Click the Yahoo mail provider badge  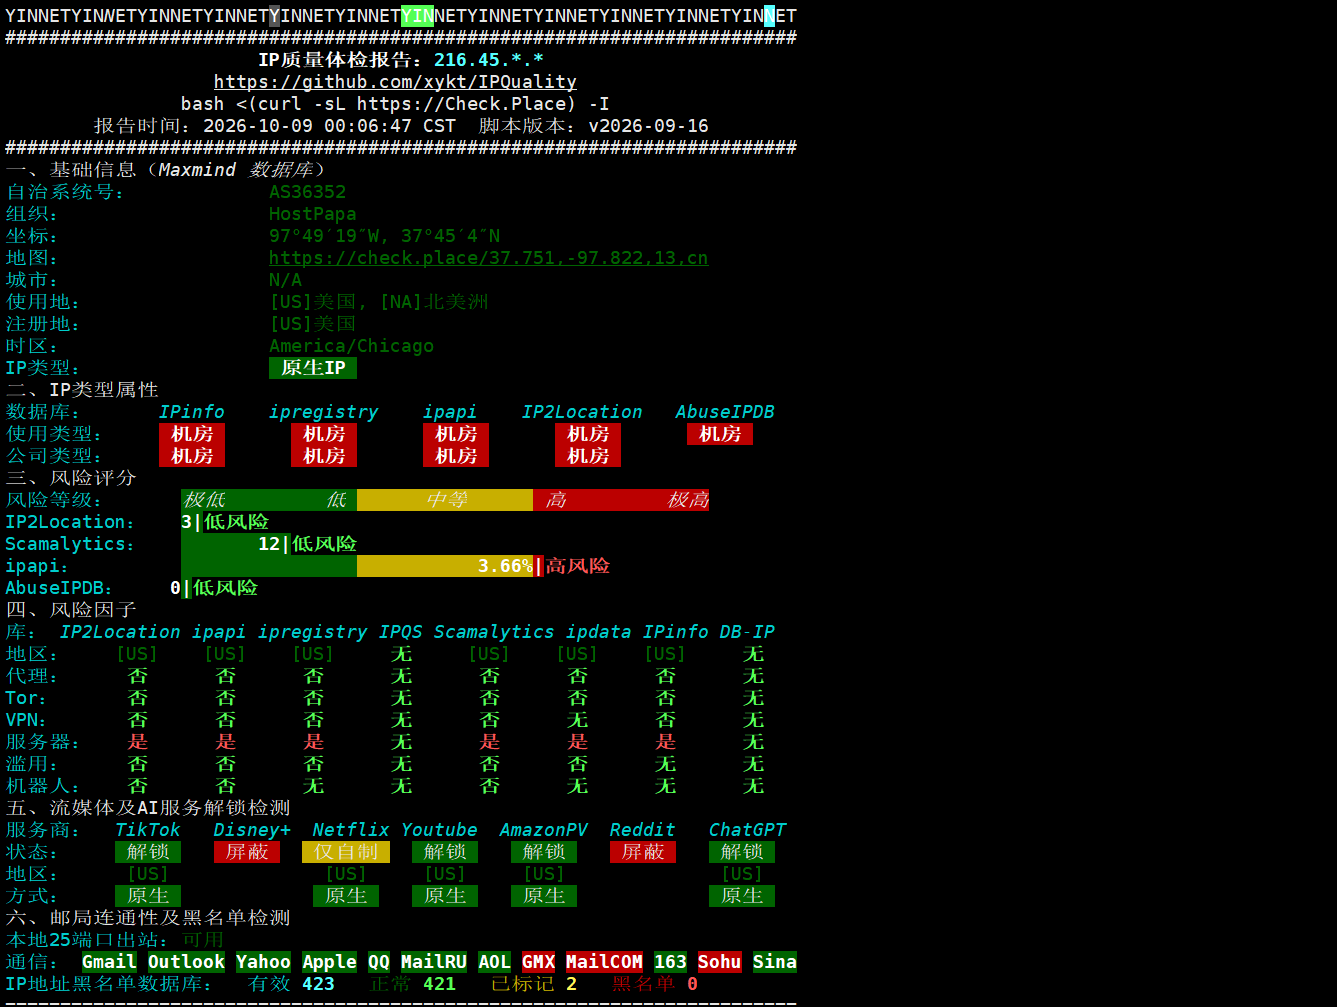tap(263, 962)
